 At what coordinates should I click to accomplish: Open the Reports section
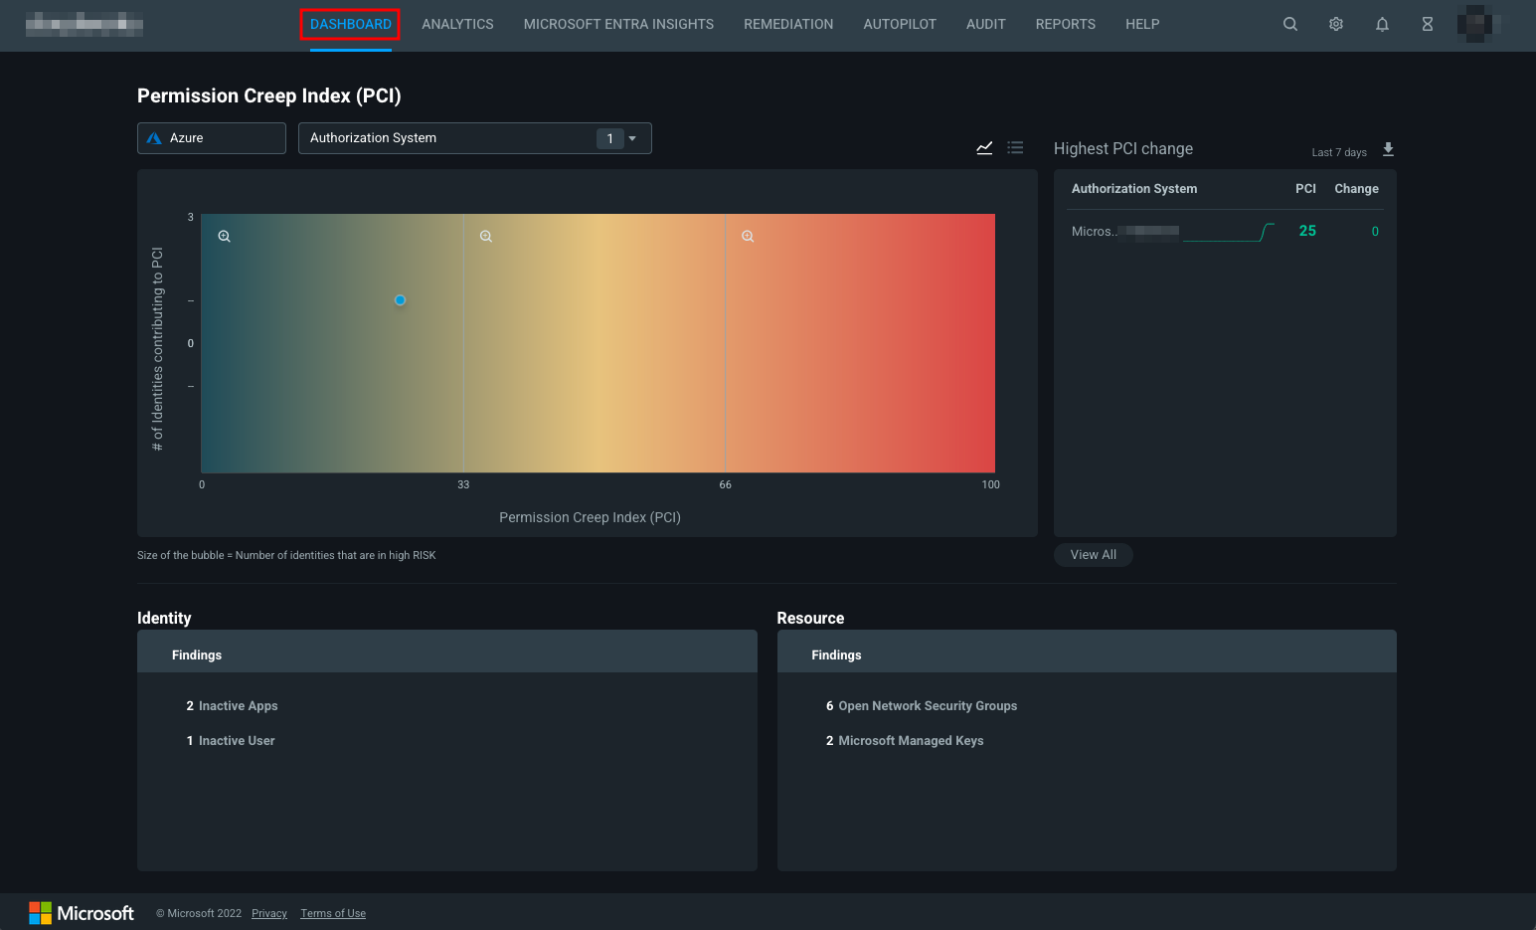coord(1065,24)
